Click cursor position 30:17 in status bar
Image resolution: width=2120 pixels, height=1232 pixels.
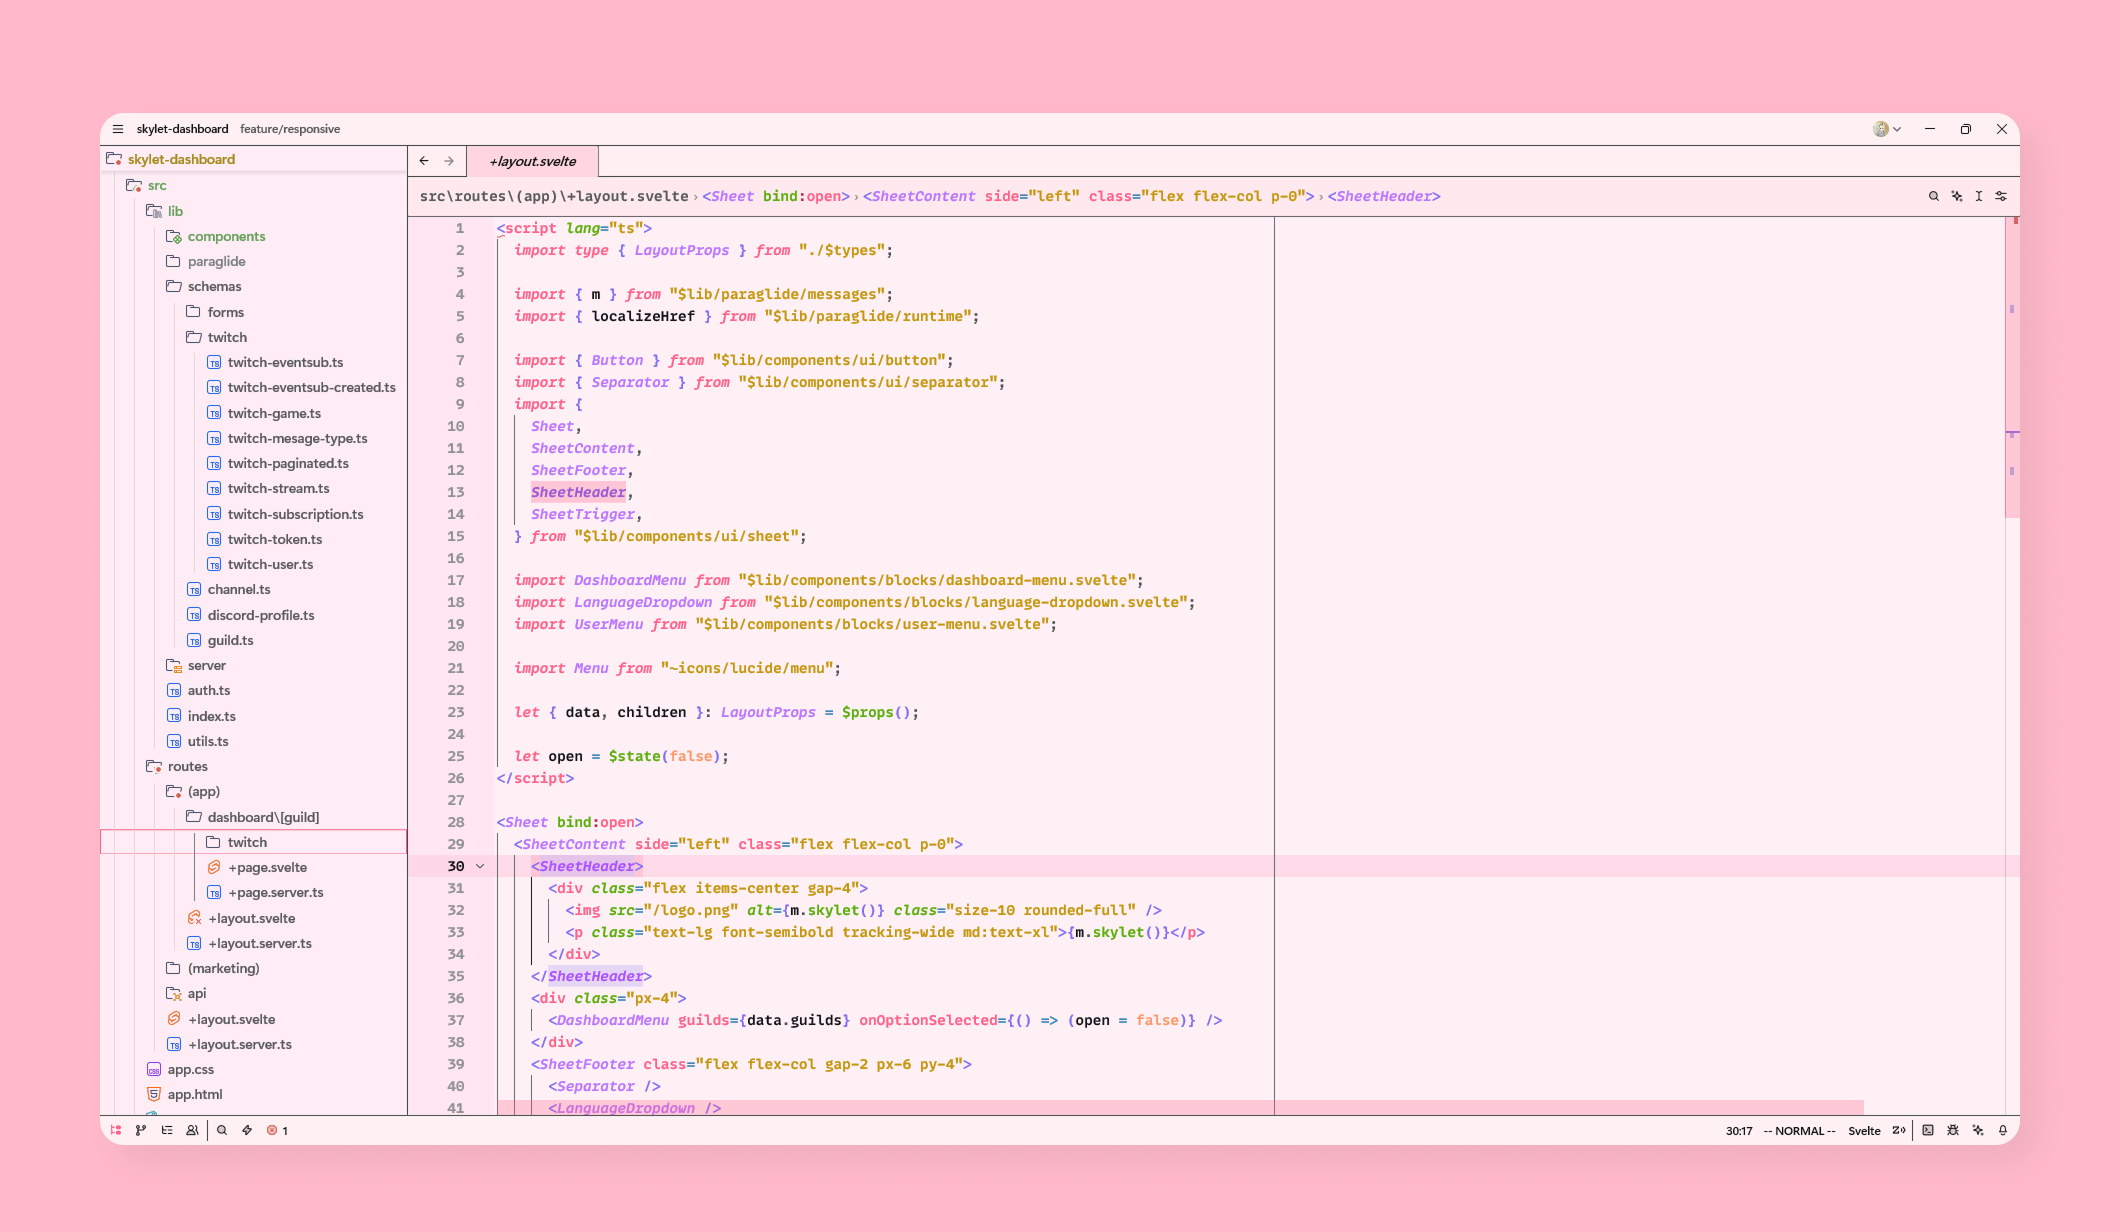click(x=1739, y=1131)
